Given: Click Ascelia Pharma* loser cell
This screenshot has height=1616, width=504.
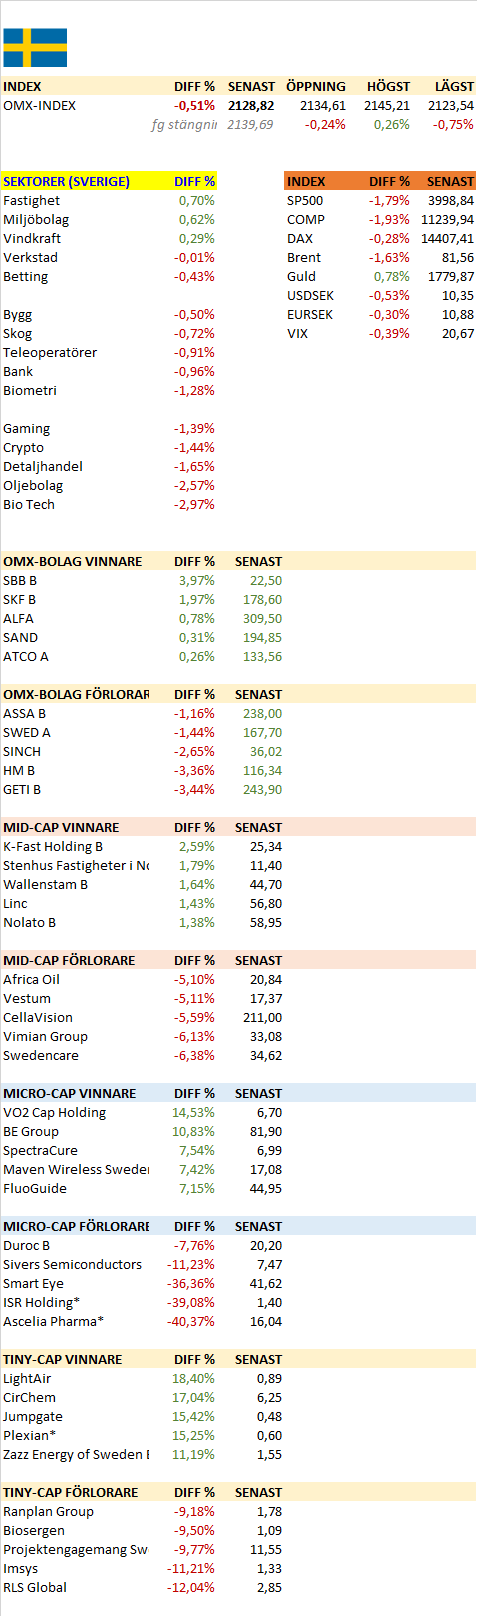Looking at the screenshot, I should [x=53, y=1321].
